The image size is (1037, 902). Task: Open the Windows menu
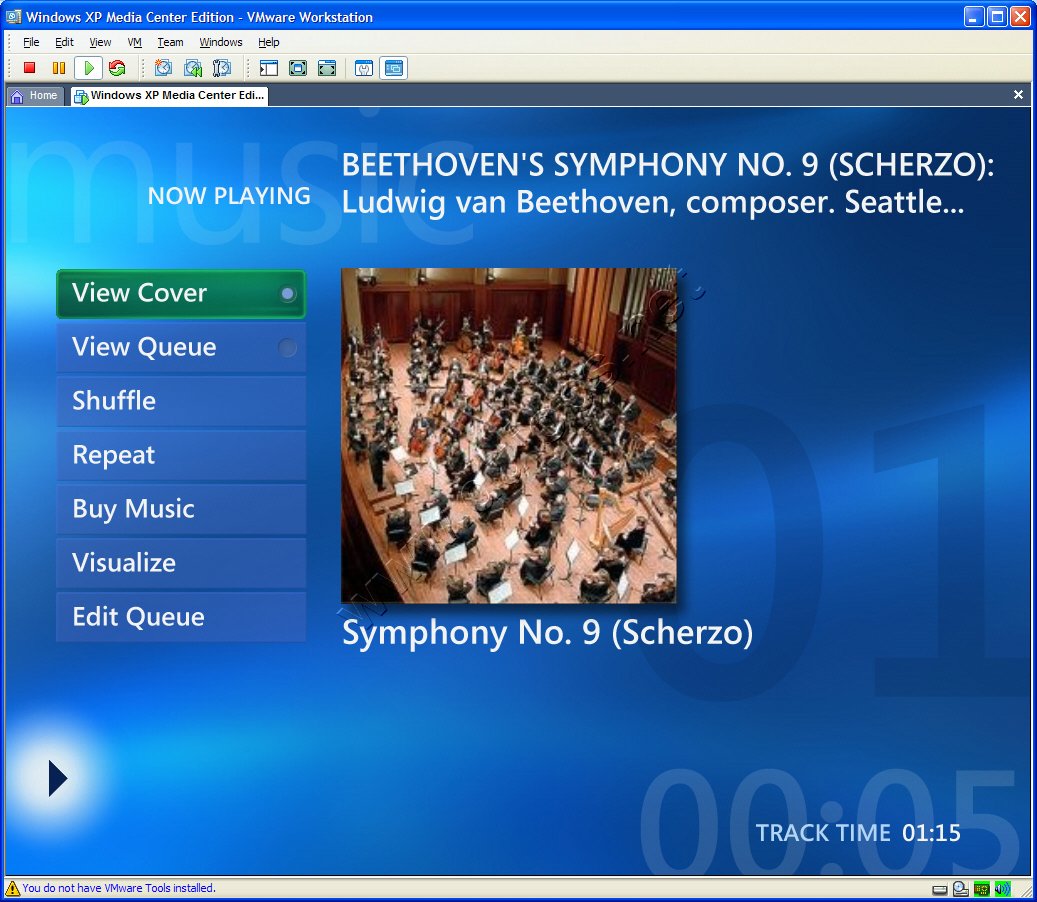pyautogui.click(x=221, y=42)
